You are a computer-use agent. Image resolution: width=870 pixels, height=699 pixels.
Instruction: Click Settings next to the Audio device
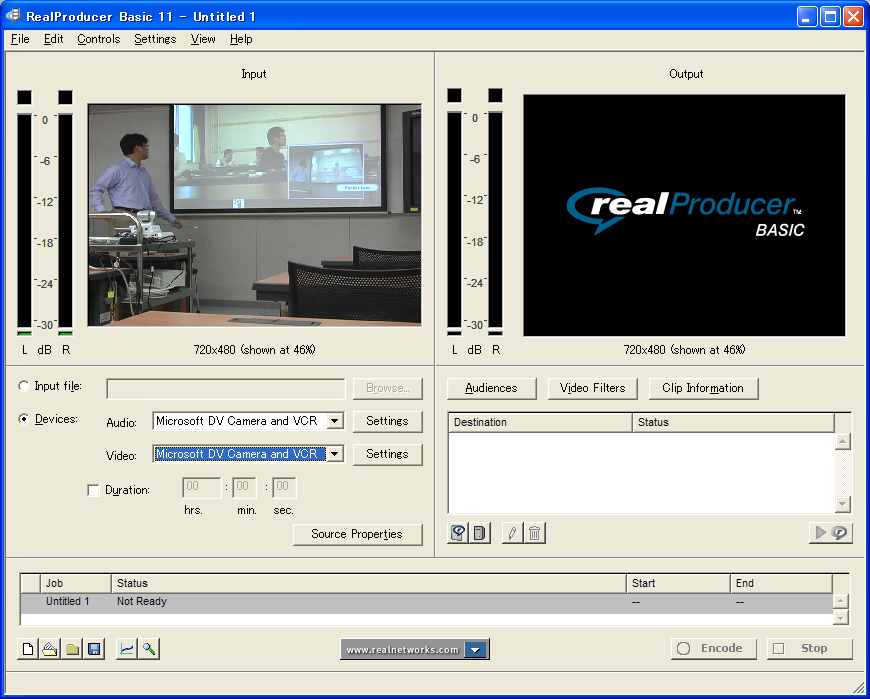[387, 421]
